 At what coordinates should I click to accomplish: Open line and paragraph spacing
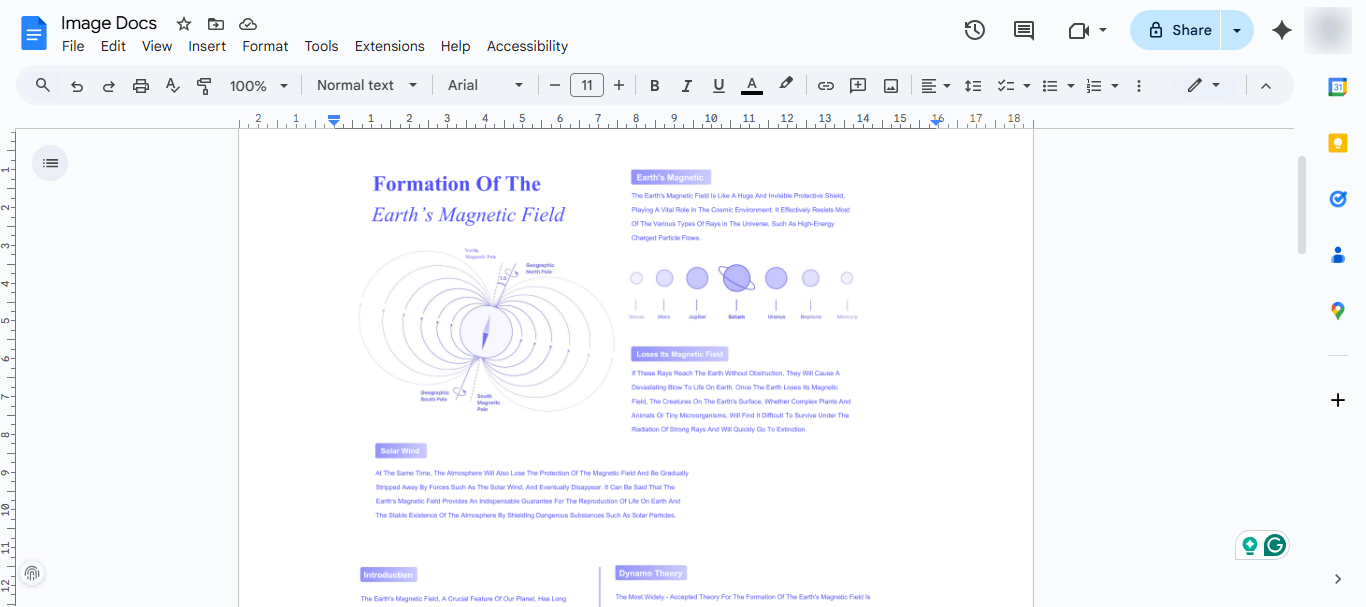coord(973,86)
